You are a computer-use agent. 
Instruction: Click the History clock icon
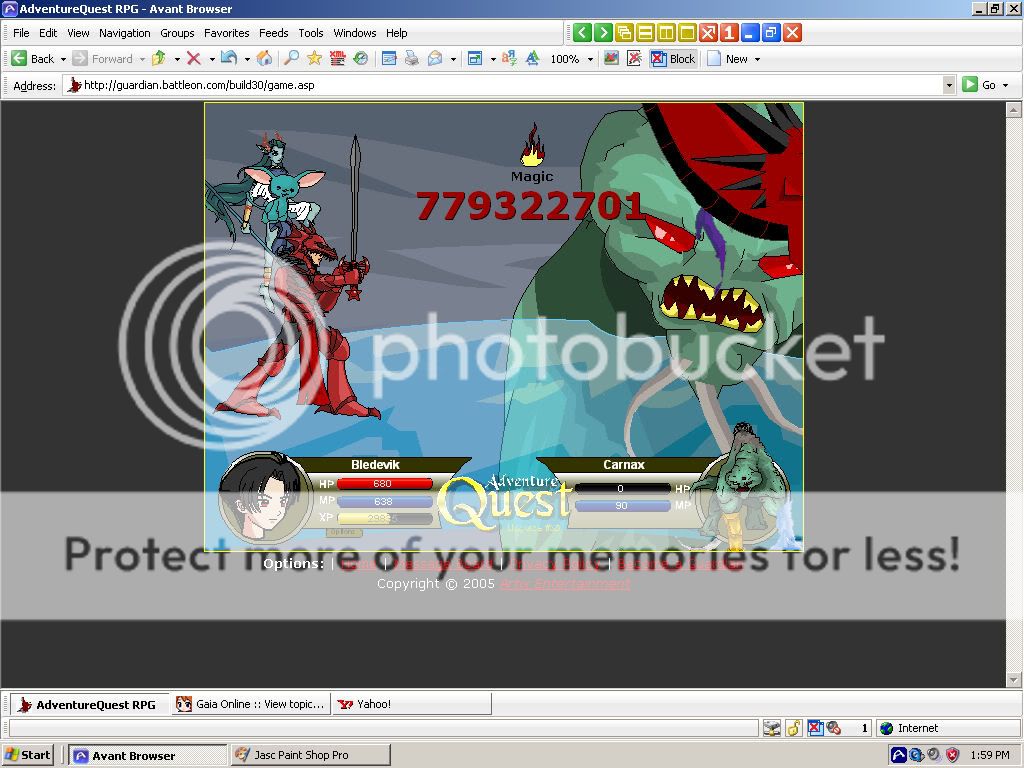point(360,59)
